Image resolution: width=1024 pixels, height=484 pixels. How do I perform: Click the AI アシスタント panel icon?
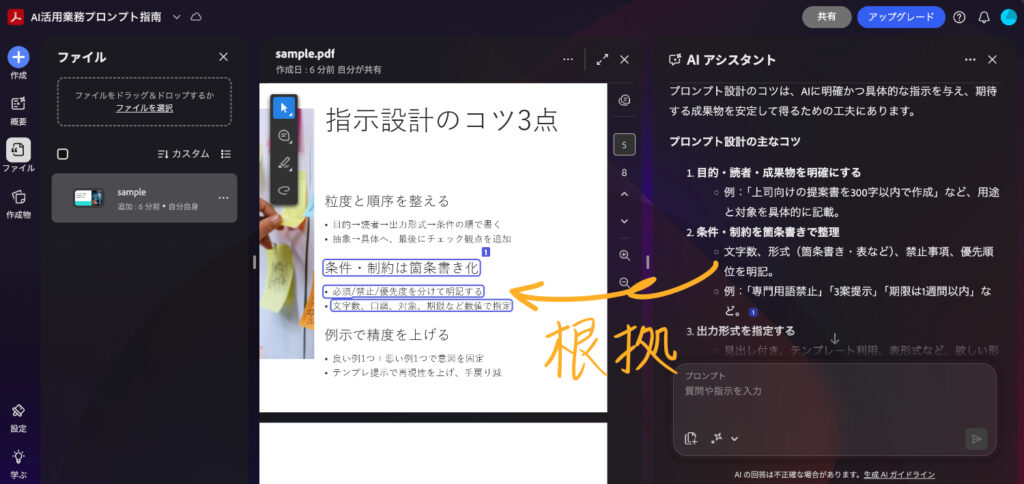coord(675,60)
